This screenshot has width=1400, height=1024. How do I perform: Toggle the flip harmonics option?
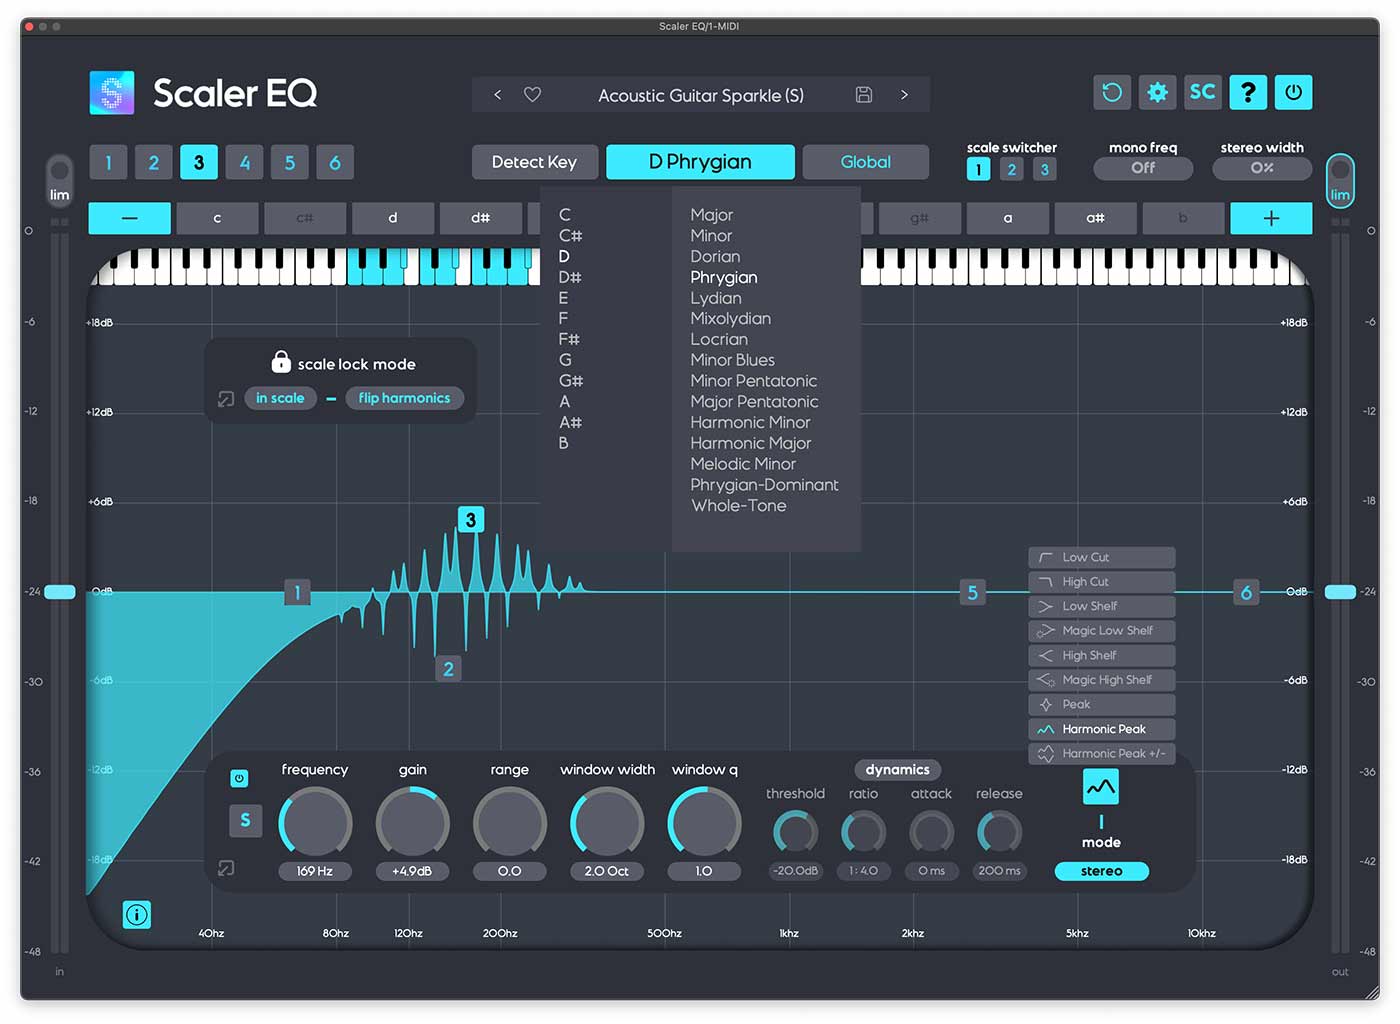pyautogui.click(x=404, y=397)
